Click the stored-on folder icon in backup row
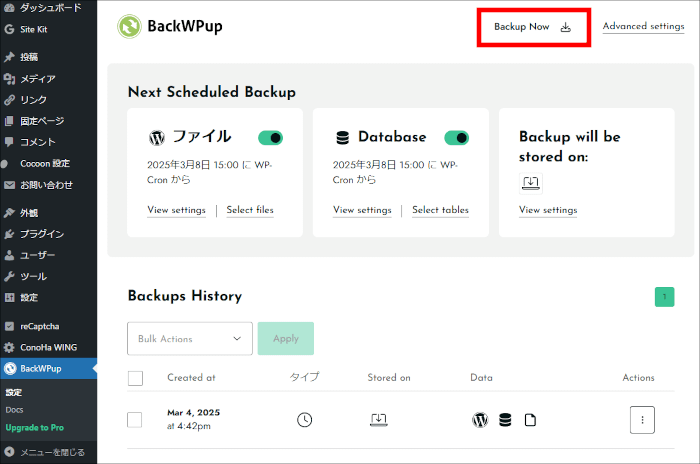The height and width of the screenshot is (464, 700). pyautogui.click(x=379, y=420)
